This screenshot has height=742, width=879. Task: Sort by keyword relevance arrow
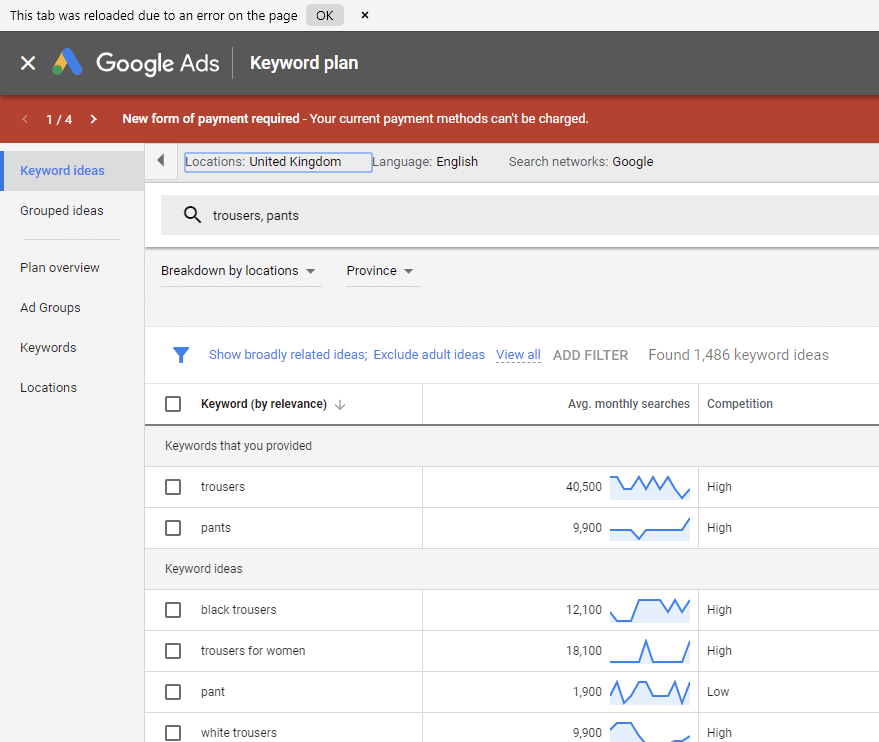click(x=340, y=404)
